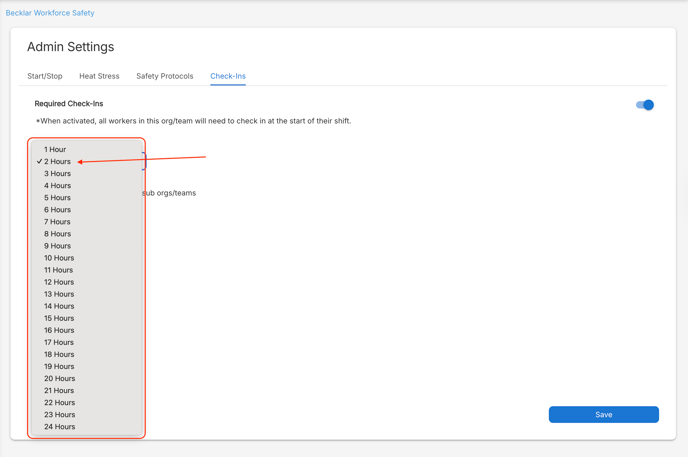This screenshot has height=457, width=688.
Task: Pick 18 Hours in the list
Action: tap(86, 354)
